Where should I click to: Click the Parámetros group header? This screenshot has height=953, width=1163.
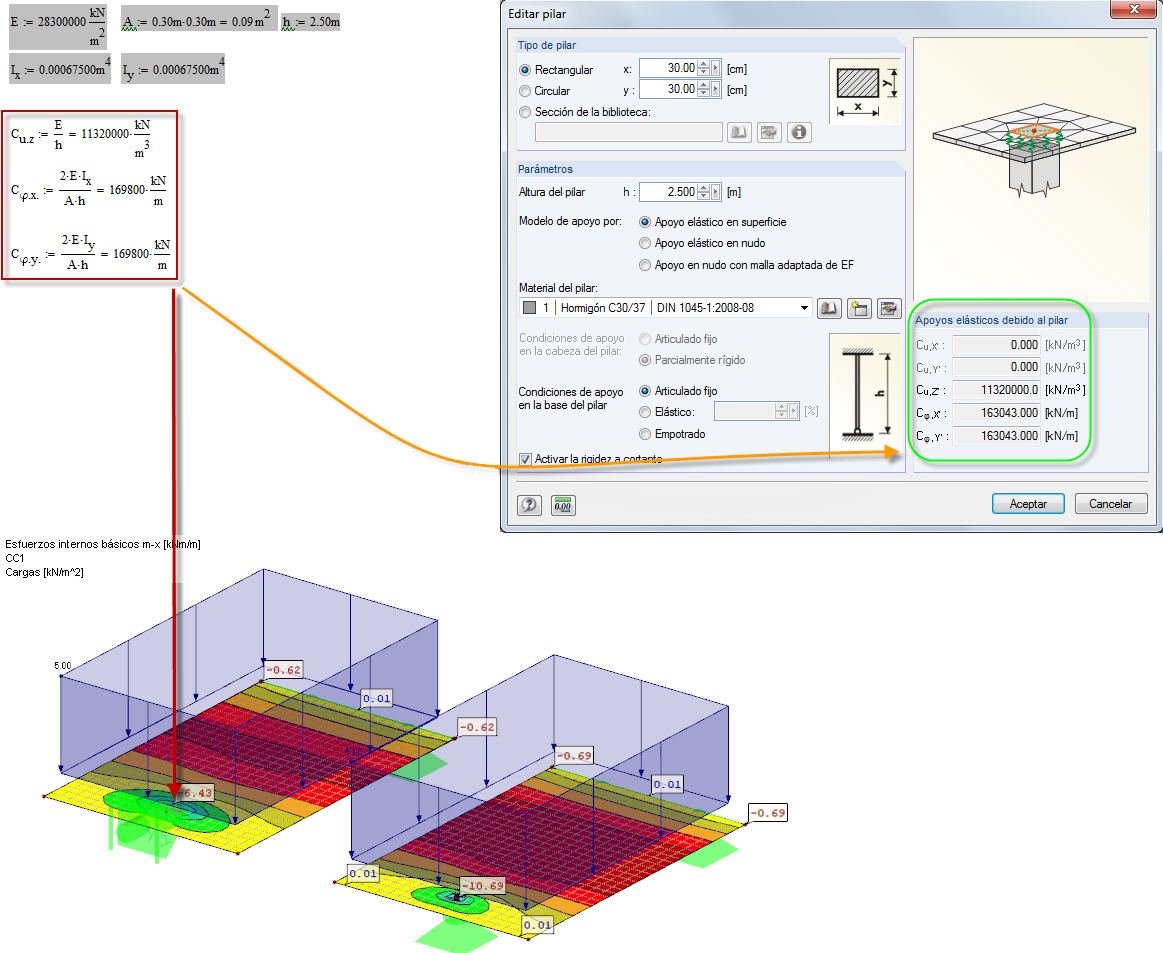tap(545, 169)
